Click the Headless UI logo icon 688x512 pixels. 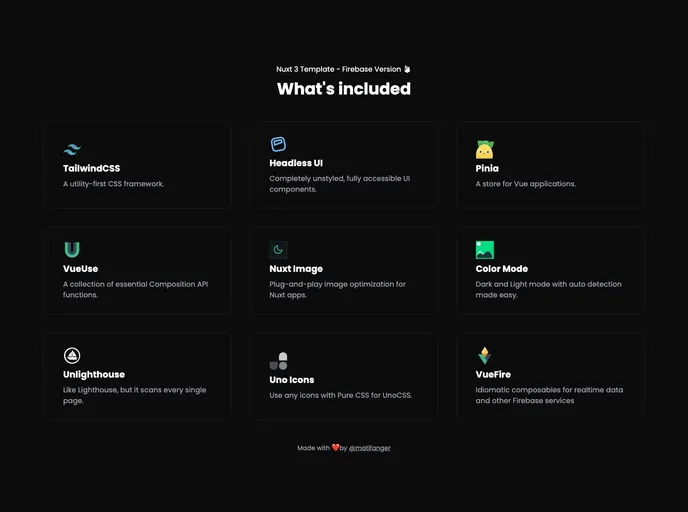click(278, 144)
